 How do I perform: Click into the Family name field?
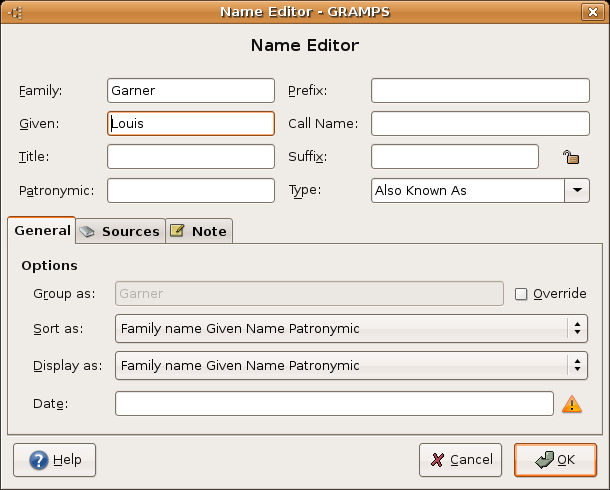tap(190, 90)
